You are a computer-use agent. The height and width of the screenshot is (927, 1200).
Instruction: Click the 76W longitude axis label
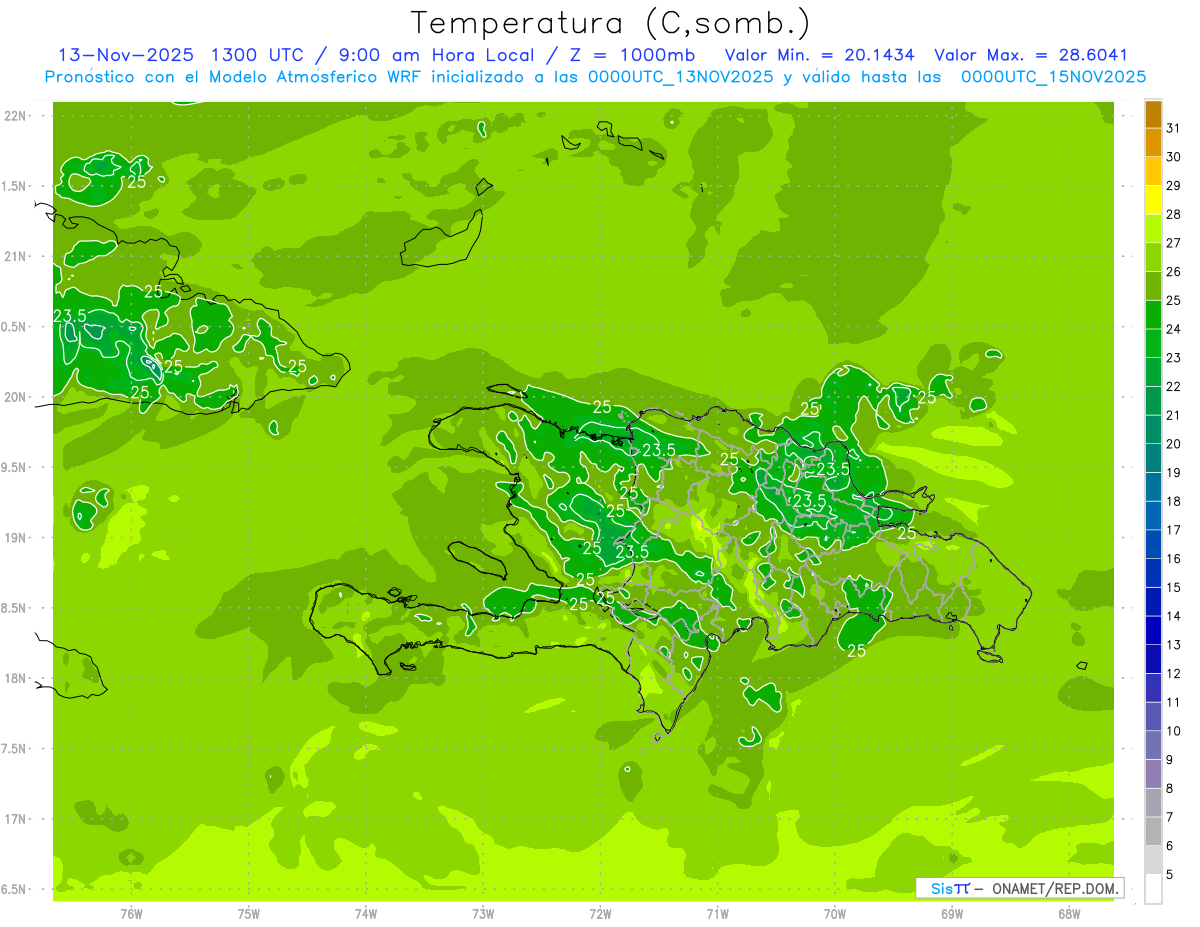coord(131,914)
